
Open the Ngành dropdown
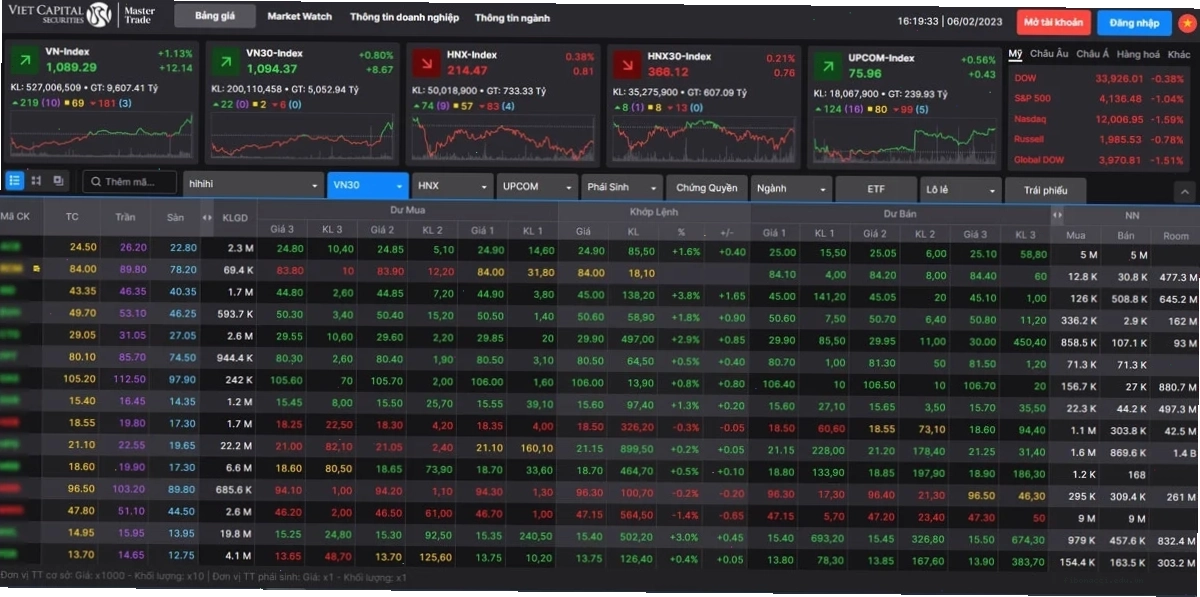click(792, 188)
